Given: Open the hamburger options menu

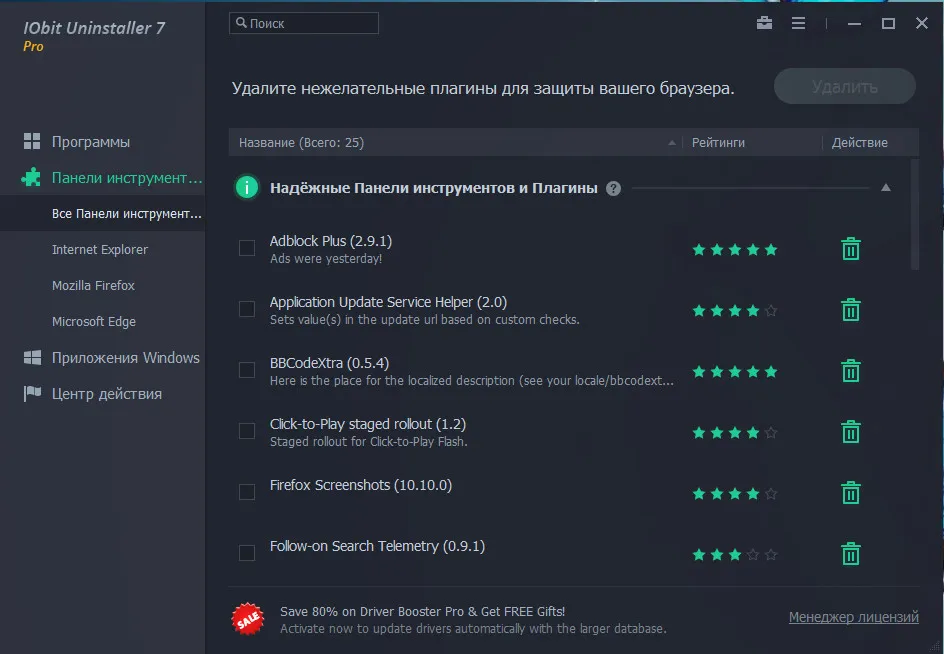Looking at the screenshot, I should (798, 23).
